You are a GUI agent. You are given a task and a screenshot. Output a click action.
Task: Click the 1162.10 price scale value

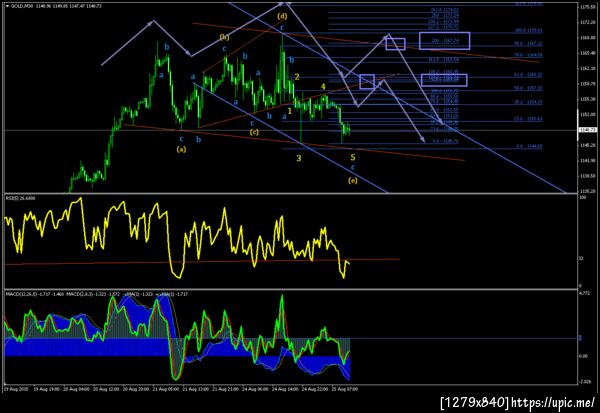pyautogui.click(x=587, y=69)
